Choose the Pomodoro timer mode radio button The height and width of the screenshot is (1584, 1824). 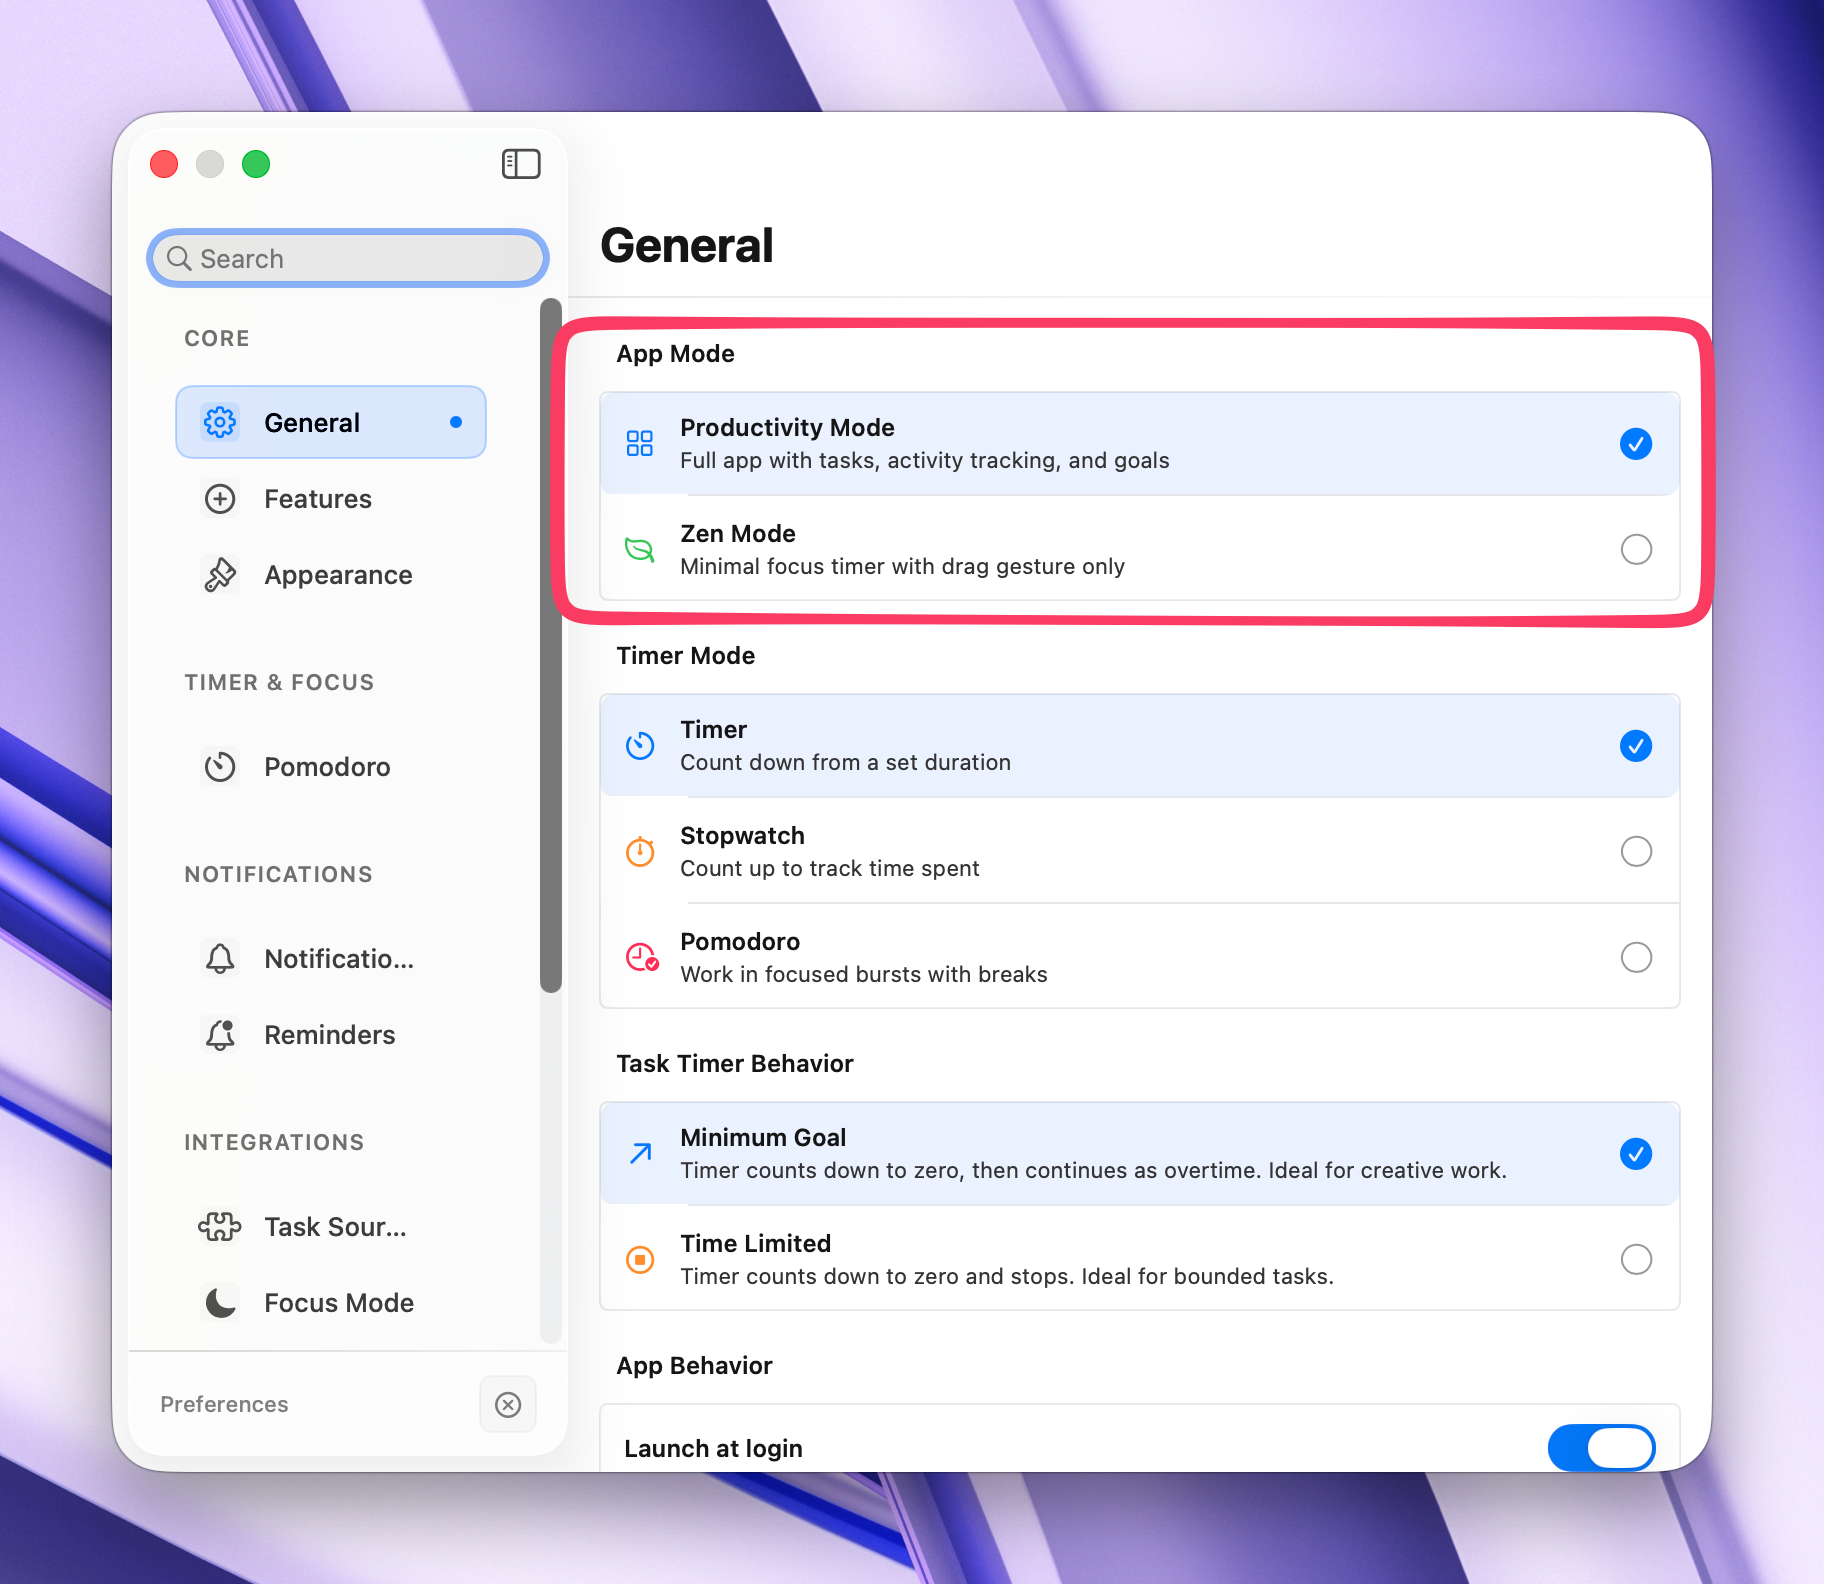click(1635, 957)
